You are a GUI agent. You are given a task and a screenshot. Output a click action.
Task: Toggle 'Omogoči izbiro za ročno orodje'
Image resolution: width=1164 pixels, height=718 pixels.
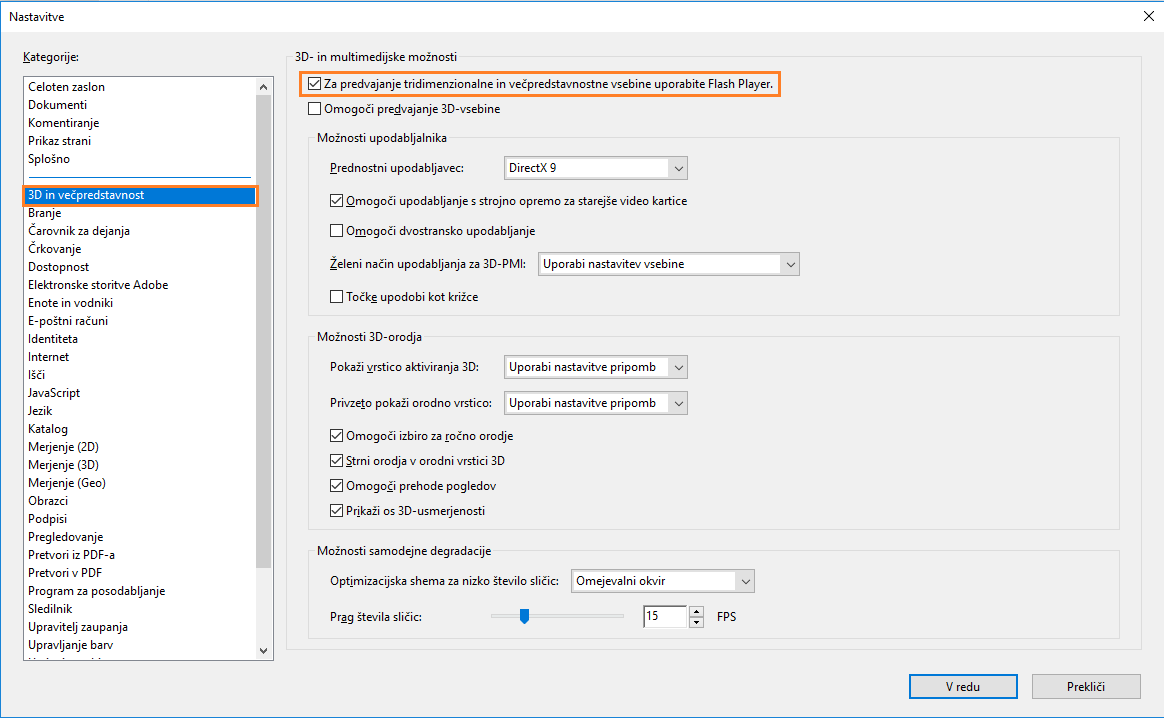(336, 436)
